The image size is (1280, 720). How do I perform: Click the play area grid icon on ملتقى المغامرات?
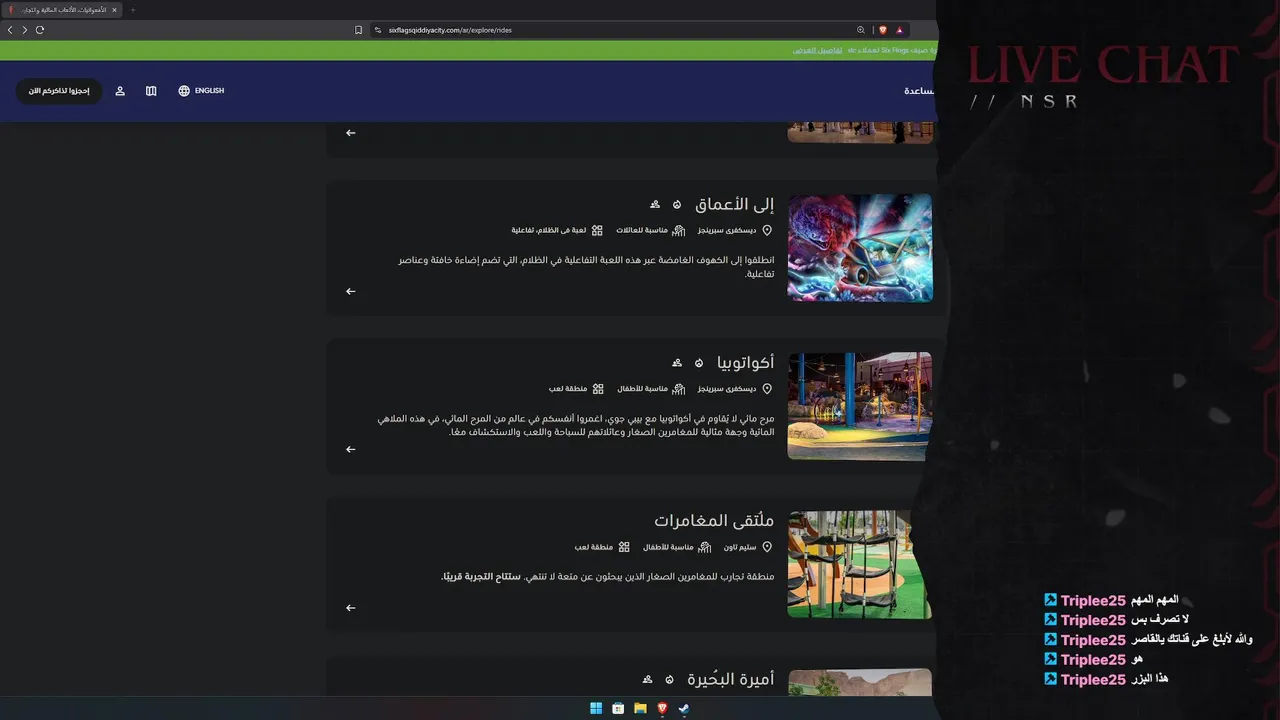click(x=624, y=547)
